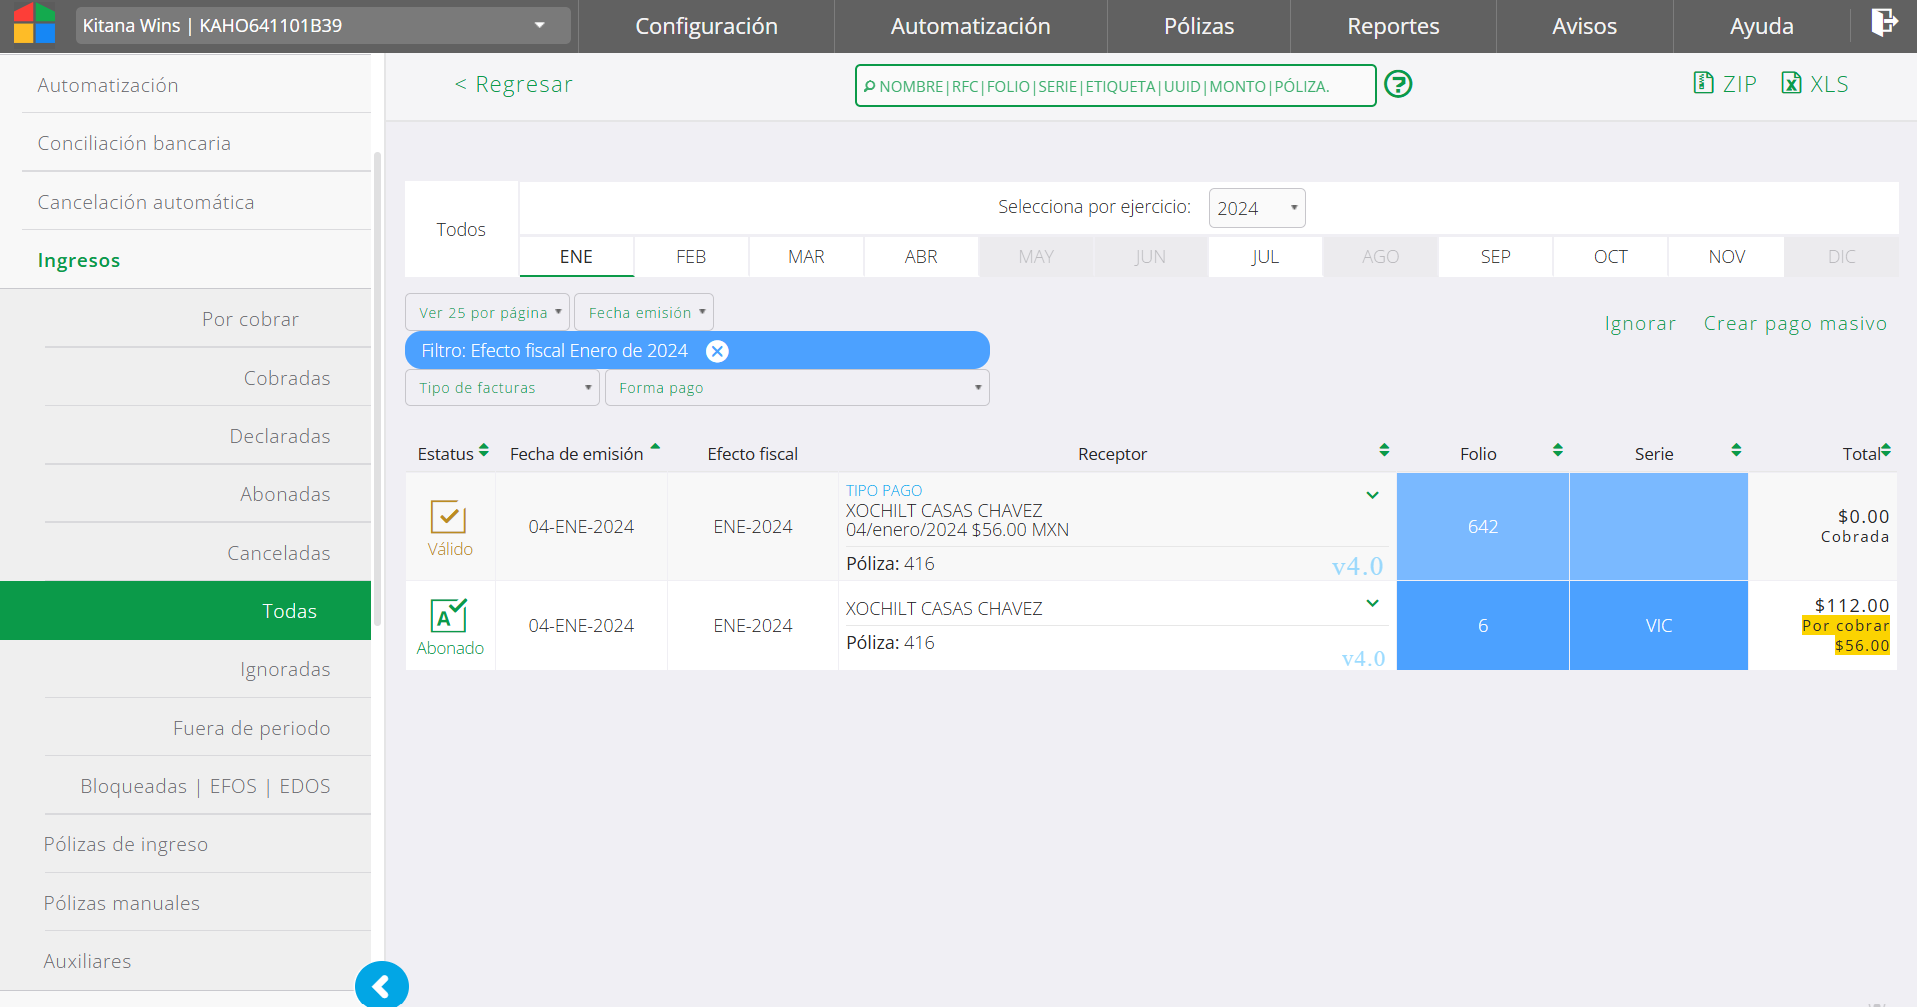Open the ejercicio year 2024 dropdown
This screenshot has width=1917, height=1007.
pos(1257,208)
